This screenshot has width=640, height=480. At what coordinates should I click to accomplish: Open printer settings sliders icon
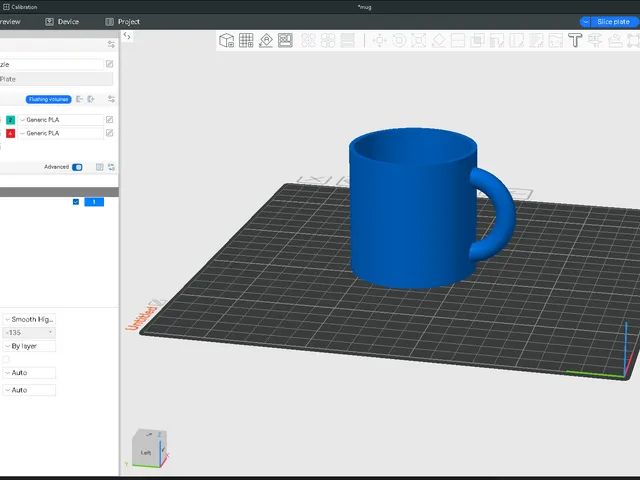click(x=111, y=44)
